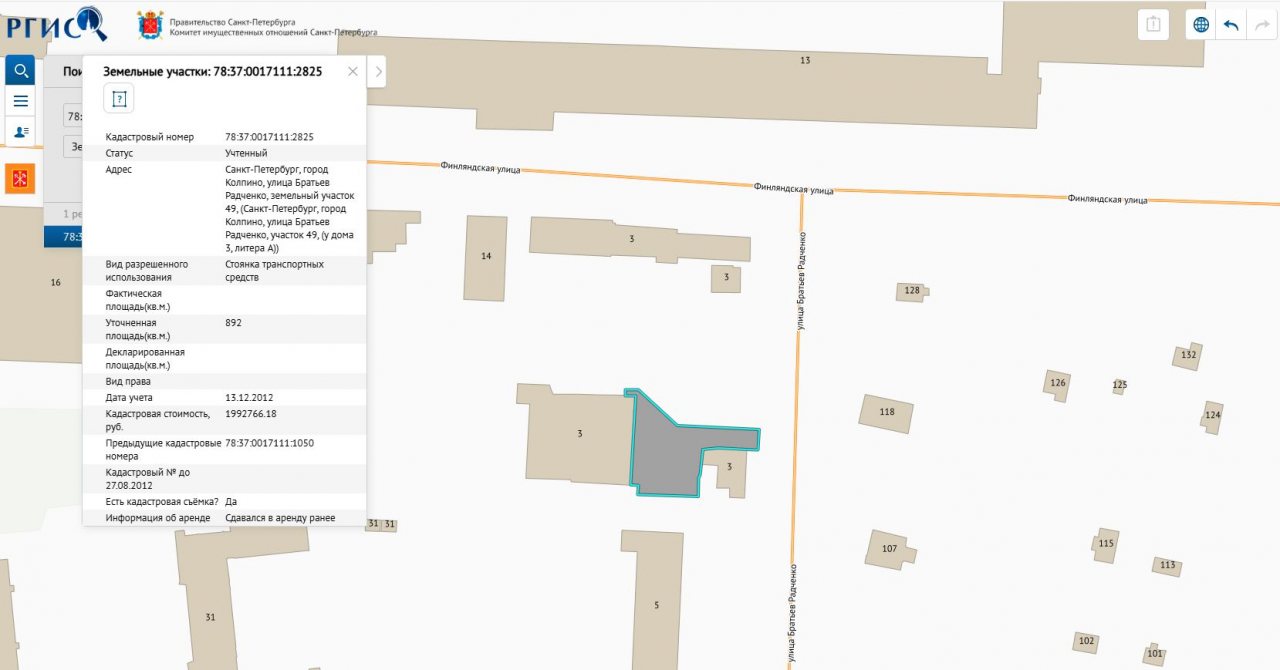Click the user profile icon in the sidebar
The image size is (1280, 670).
20,131
